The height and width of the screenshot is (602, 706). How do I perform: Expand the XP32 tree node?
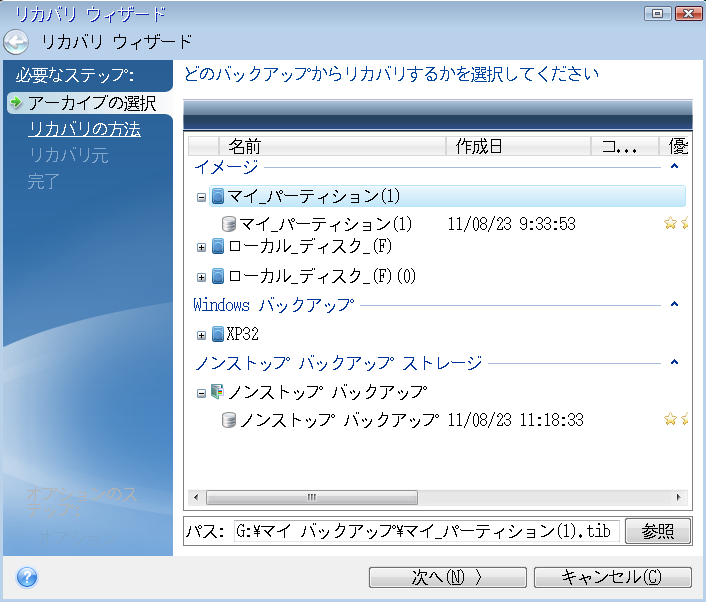click(x=202, y=335)
